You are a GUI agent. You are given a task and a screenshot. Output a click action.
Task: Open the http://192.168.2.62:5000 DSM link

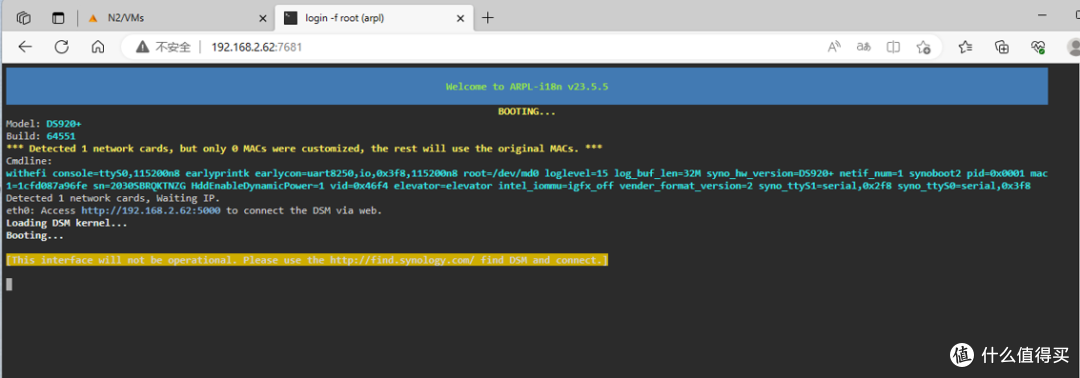pyautogui.click(x=151, y=211)
